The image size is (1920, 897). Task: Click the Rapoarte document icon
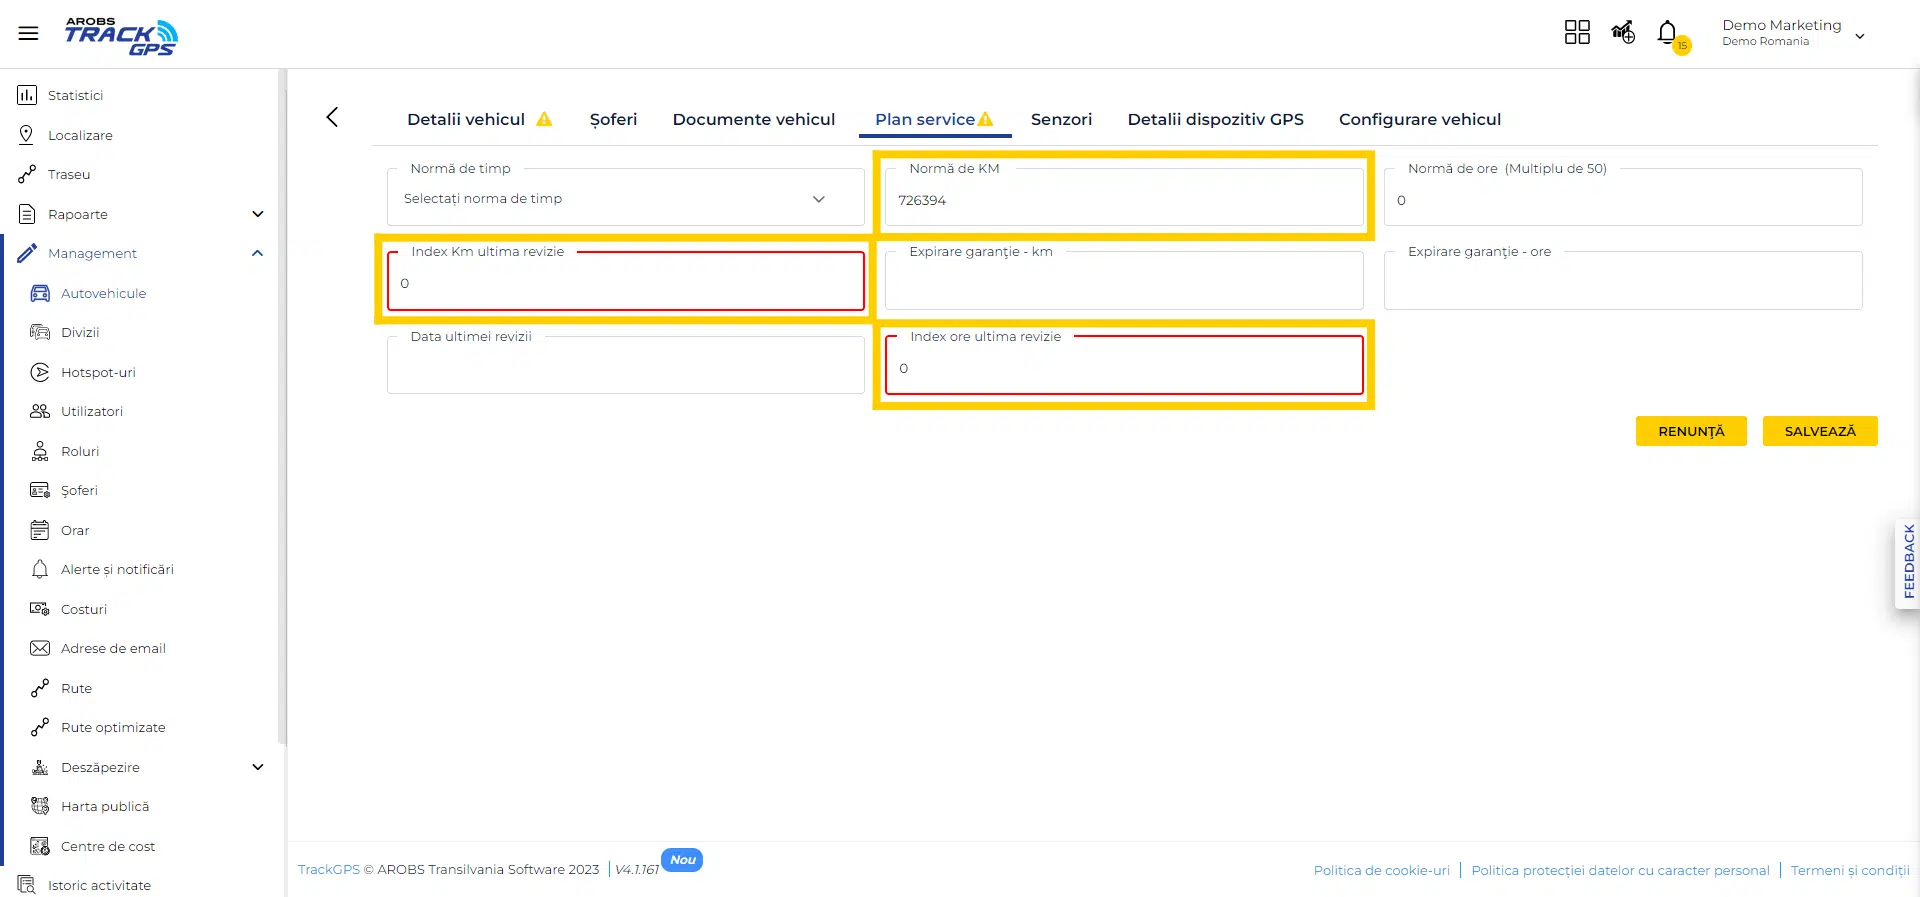click(27, 214)
